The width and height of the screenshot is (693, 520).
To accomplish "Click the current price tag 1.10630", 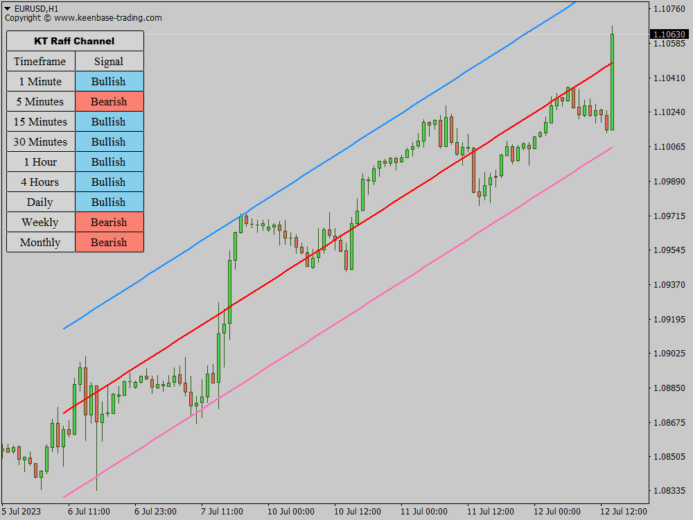I will tap(669, 34).
